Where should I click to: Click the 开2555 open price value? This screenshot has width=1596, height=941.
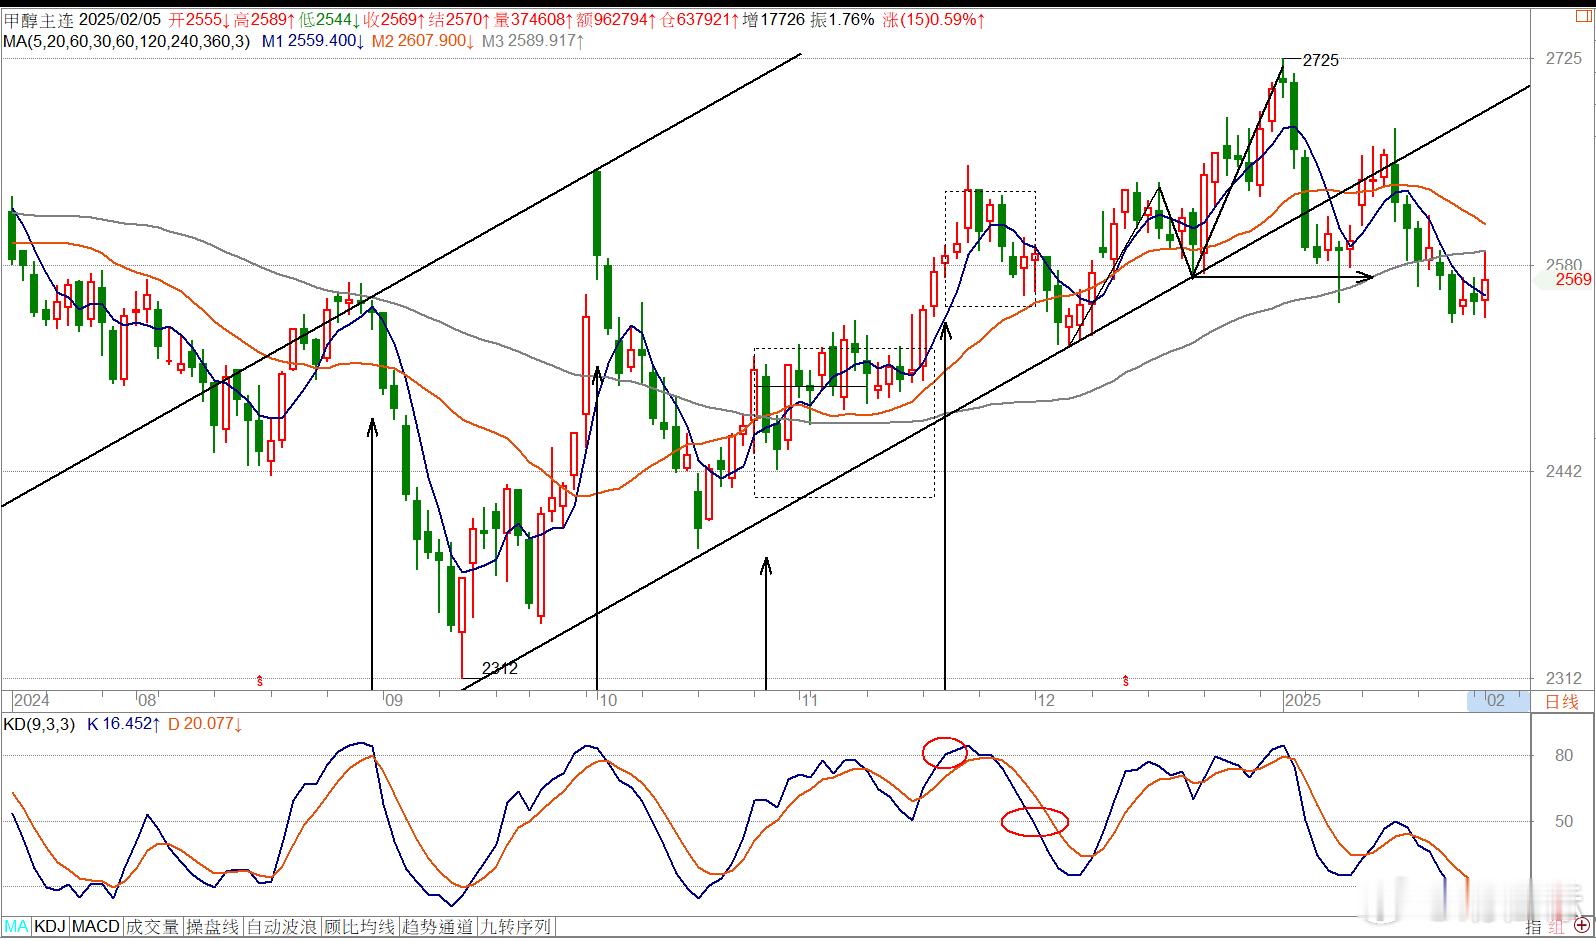click(200, 19)
